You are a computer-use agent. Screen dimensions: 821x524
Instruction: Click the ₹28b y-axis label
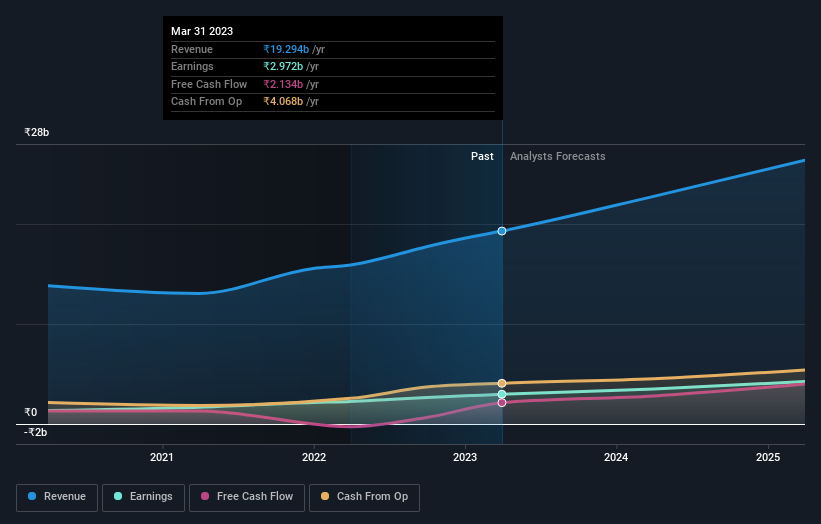pos(37,132)
